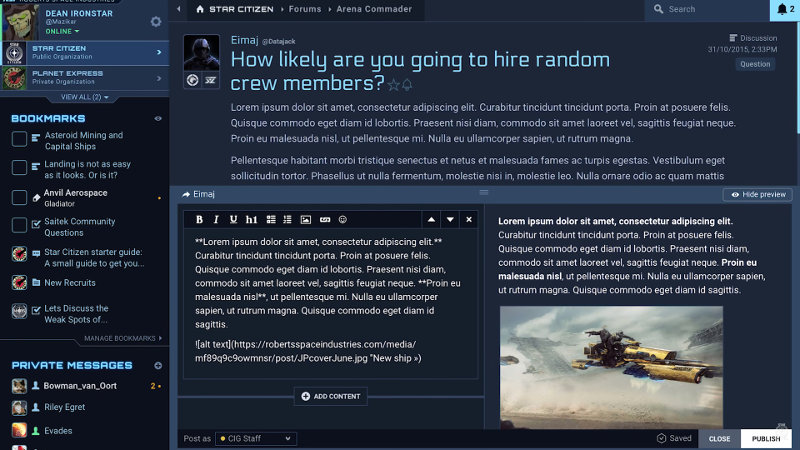
Task: Click the Hide preview button
Action: coord(758,194)
